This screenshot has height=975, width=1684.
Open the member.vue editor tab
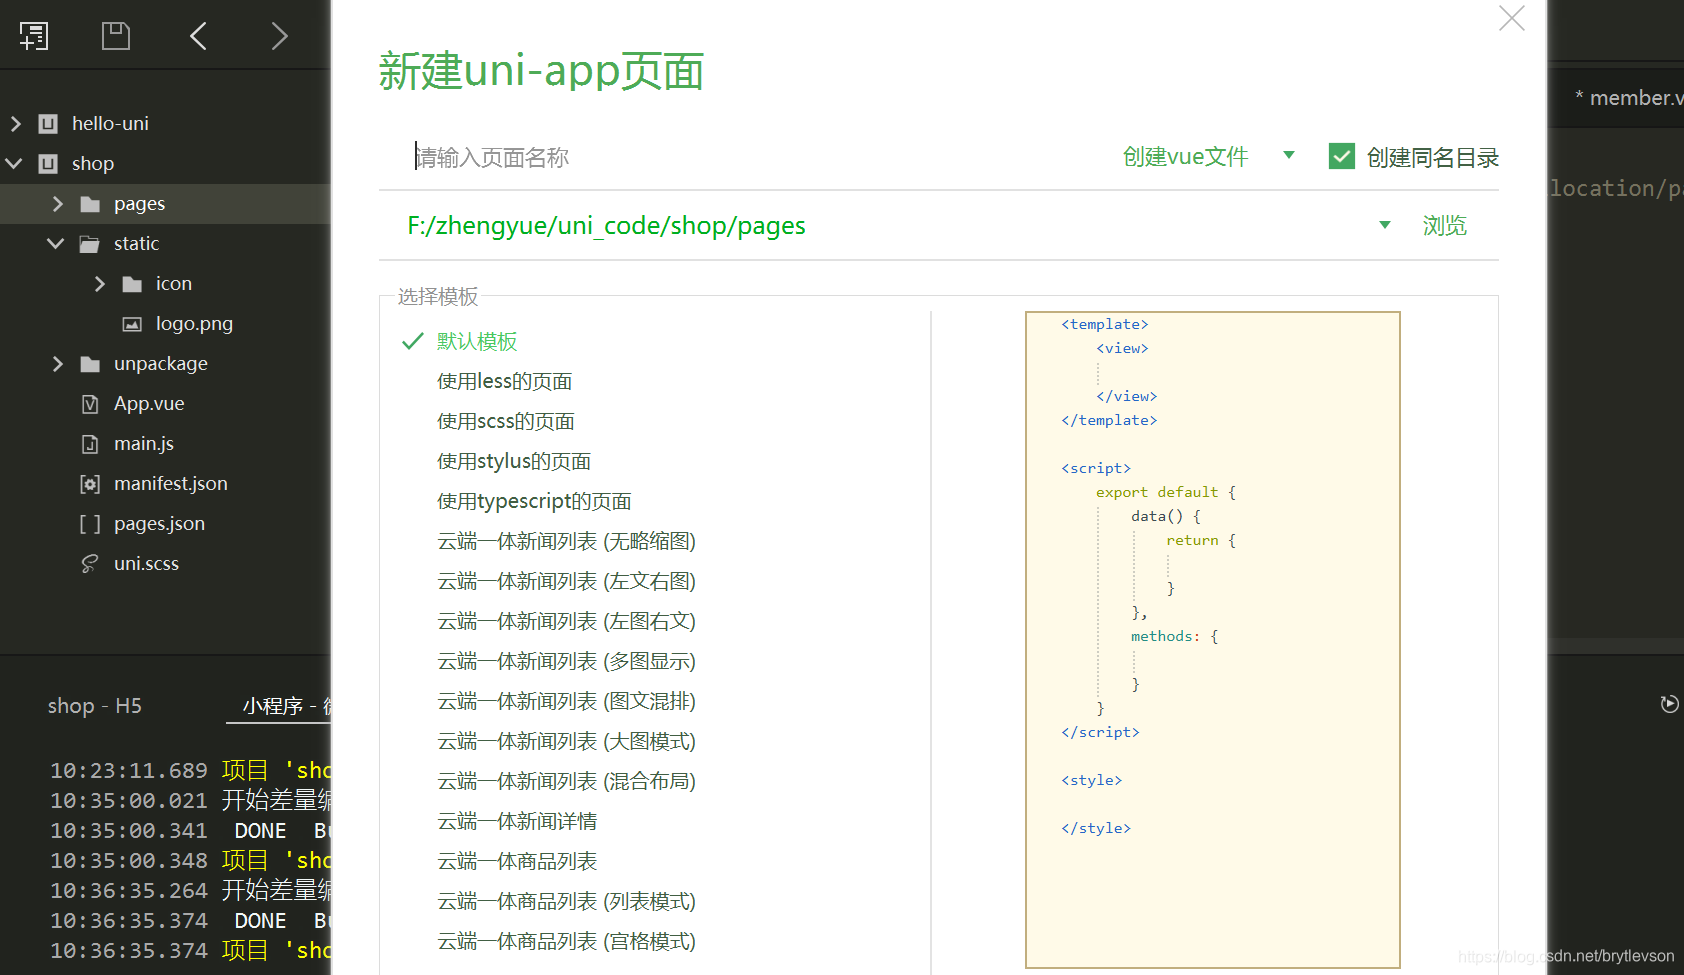pos(1628,98)
